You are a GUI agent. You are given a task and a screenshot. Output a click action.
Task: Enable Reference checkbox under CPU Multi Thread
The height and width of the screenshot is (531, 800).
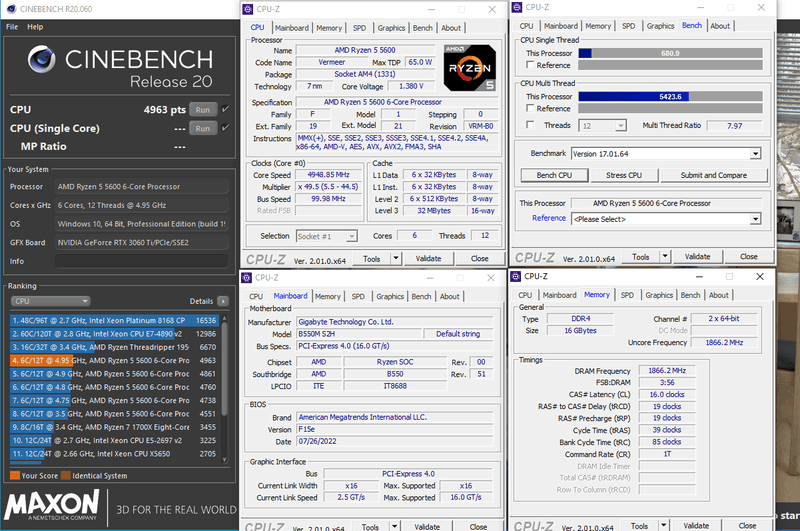(x=530, y=108)
